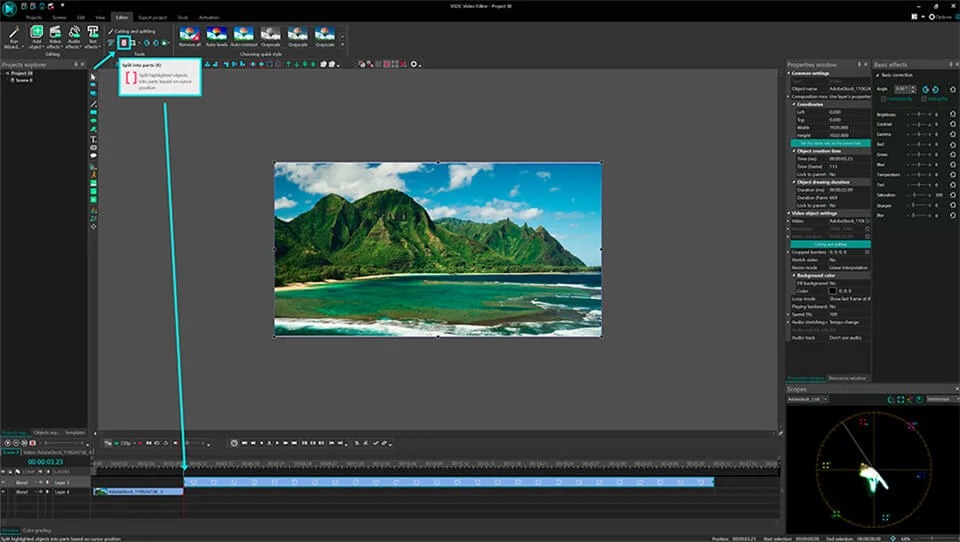Click the VSDC application logo button
This screenshot has height=542, width=960.
pyautogui.click(x=9, y=9)
